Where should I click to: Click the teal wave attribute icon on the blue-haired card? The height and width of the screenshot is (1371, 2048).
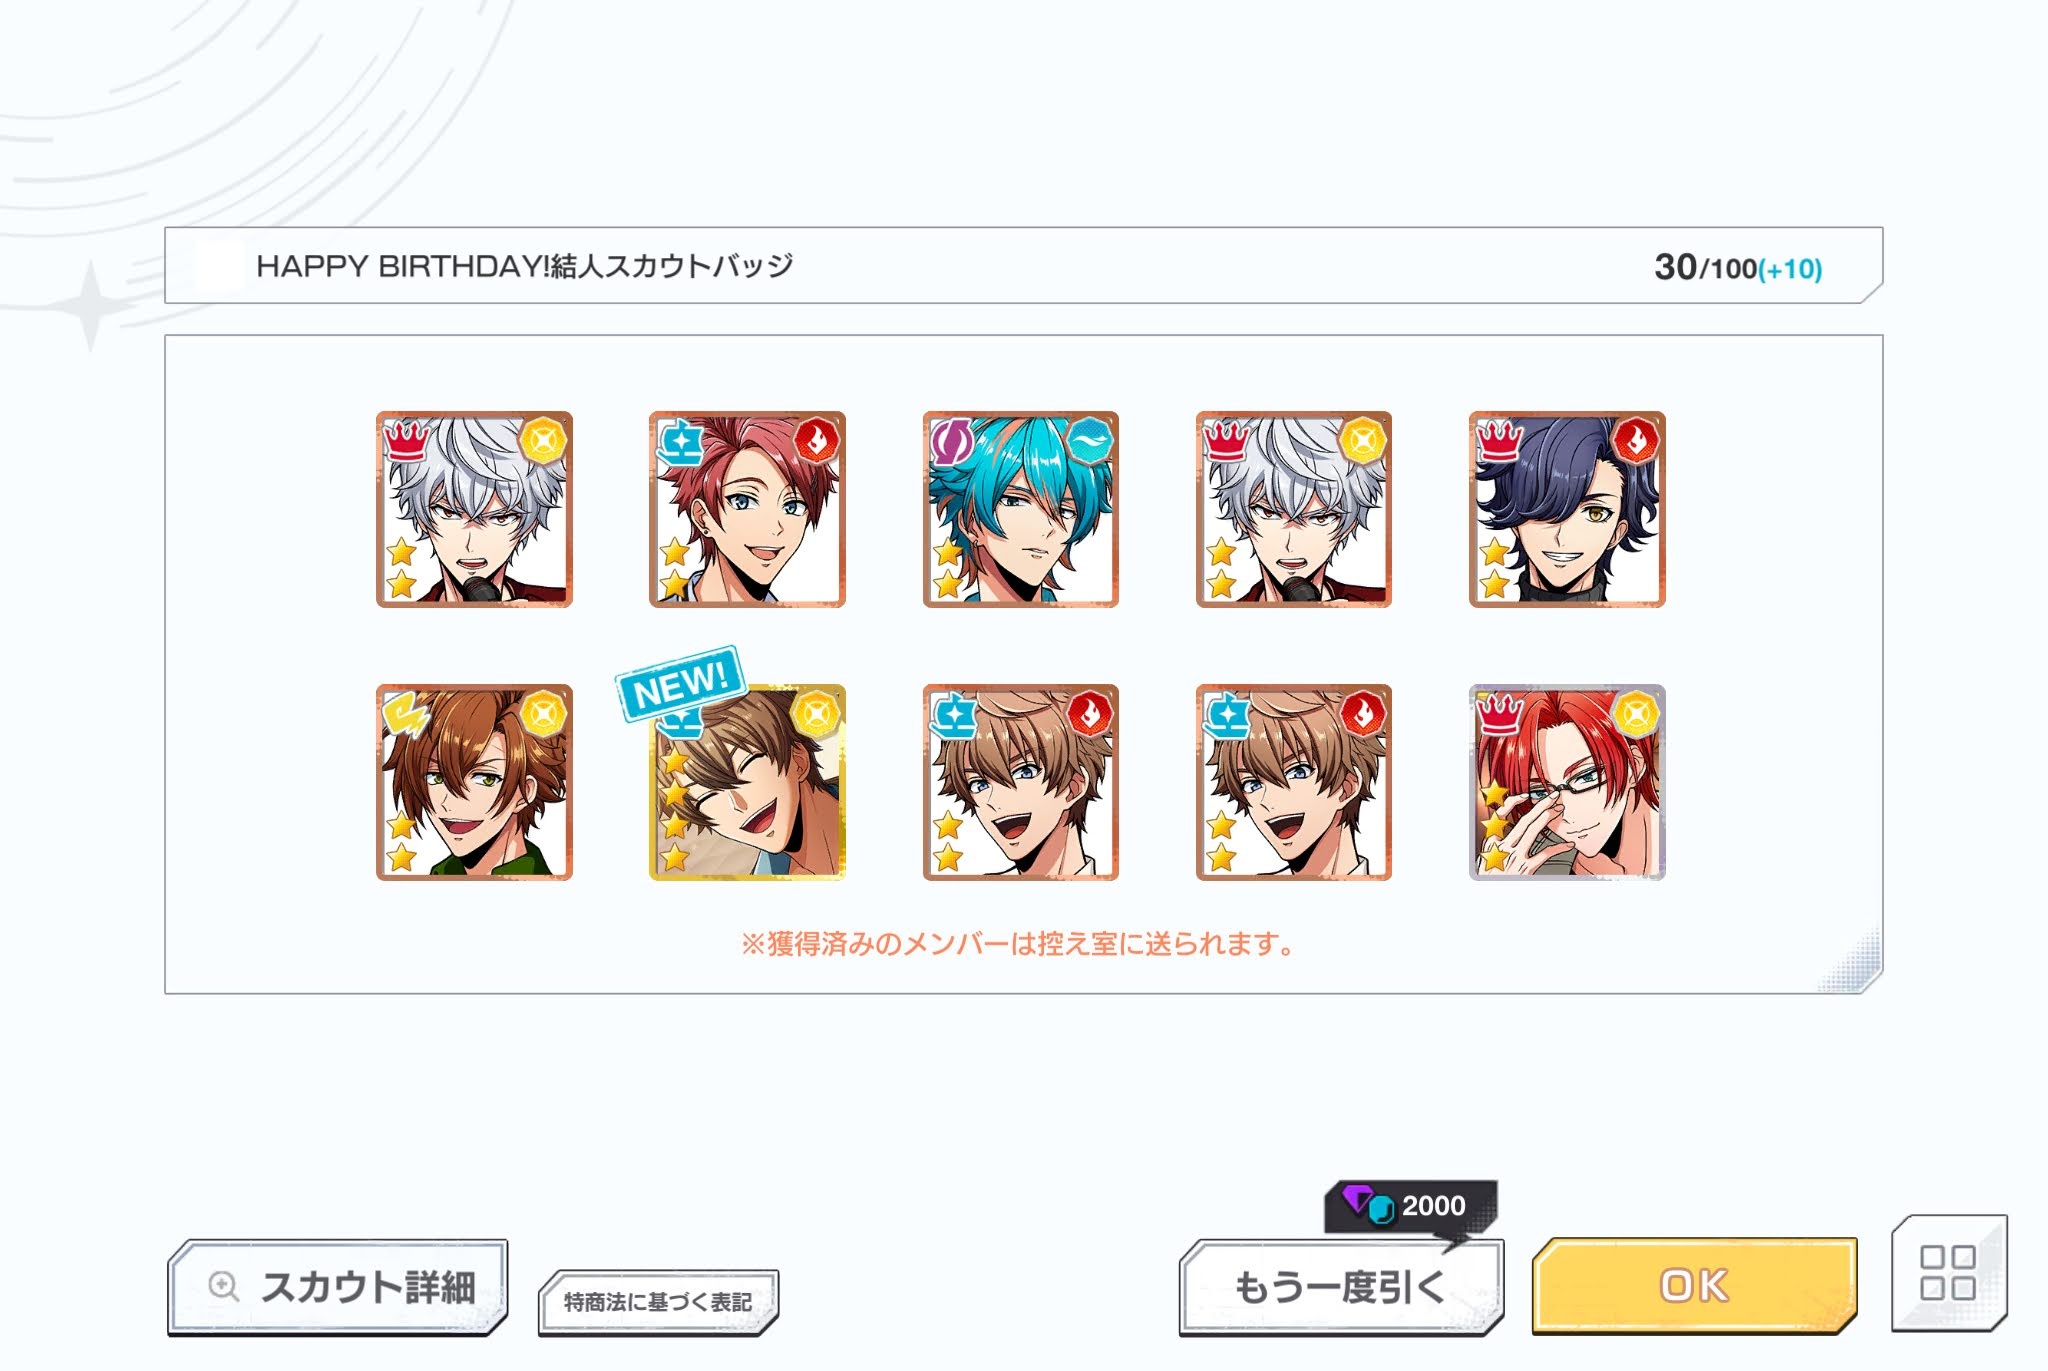click(1090, 439)
